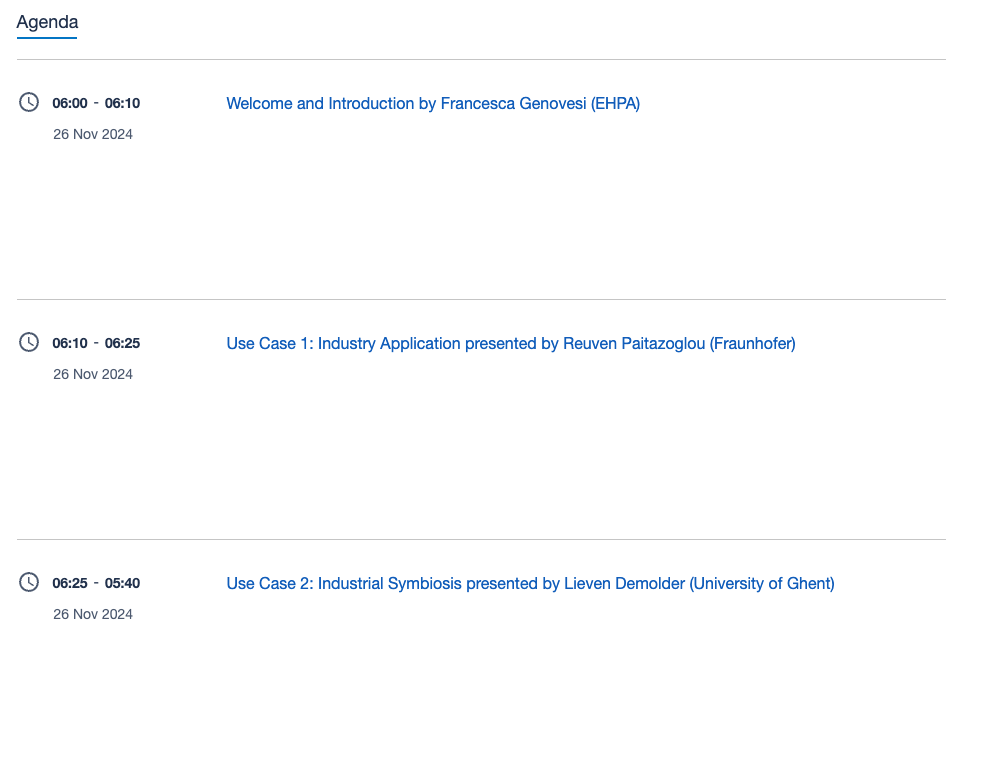Switch to the Agenda tab

[47, 22]
